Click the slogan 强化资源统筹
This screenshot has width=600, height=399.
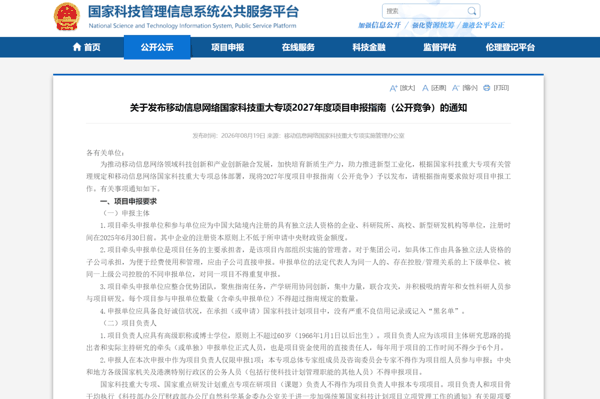point(433,25)
